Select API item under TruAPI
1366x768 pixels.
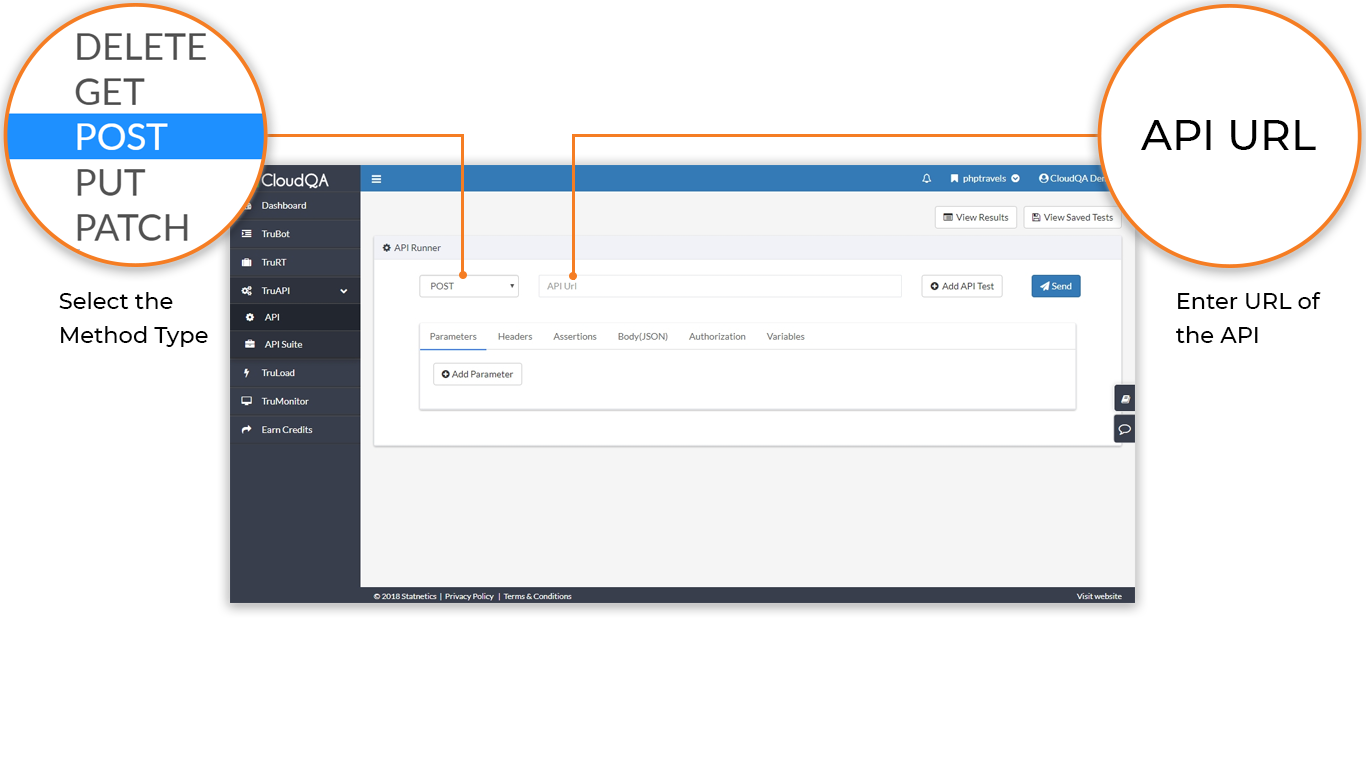tap(295, 317)
